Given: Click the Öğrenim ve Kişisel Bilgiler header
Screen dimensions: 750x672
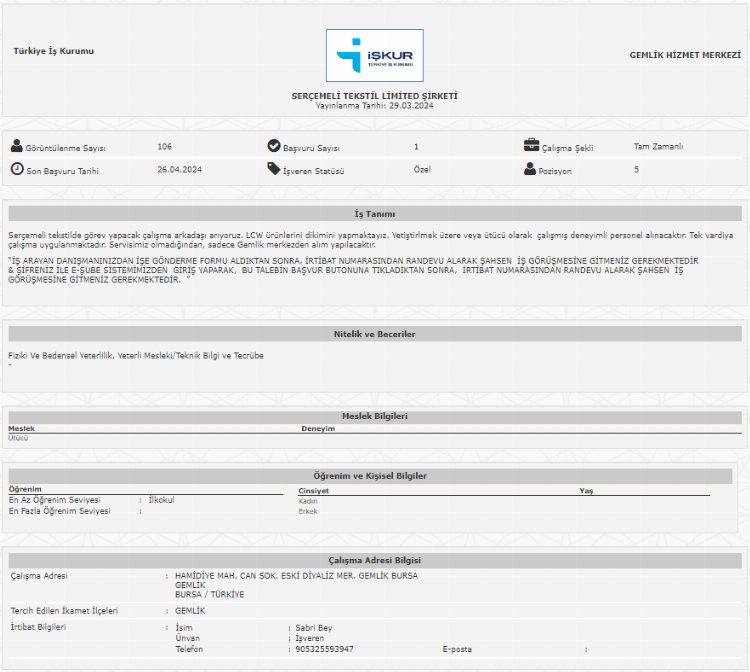Looking at the screenshot, I should pyautogui.click(x=375, y=476).
